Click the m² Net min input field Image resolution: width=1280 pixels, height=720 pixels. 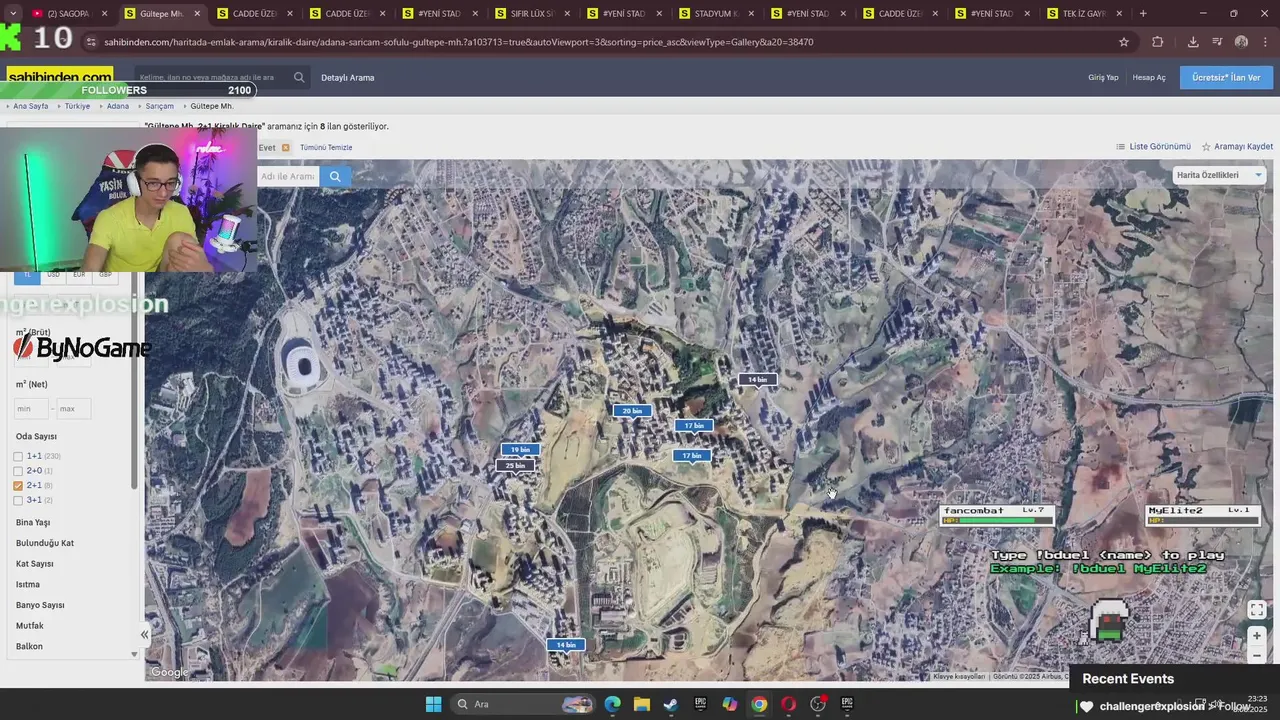[31, 408]
